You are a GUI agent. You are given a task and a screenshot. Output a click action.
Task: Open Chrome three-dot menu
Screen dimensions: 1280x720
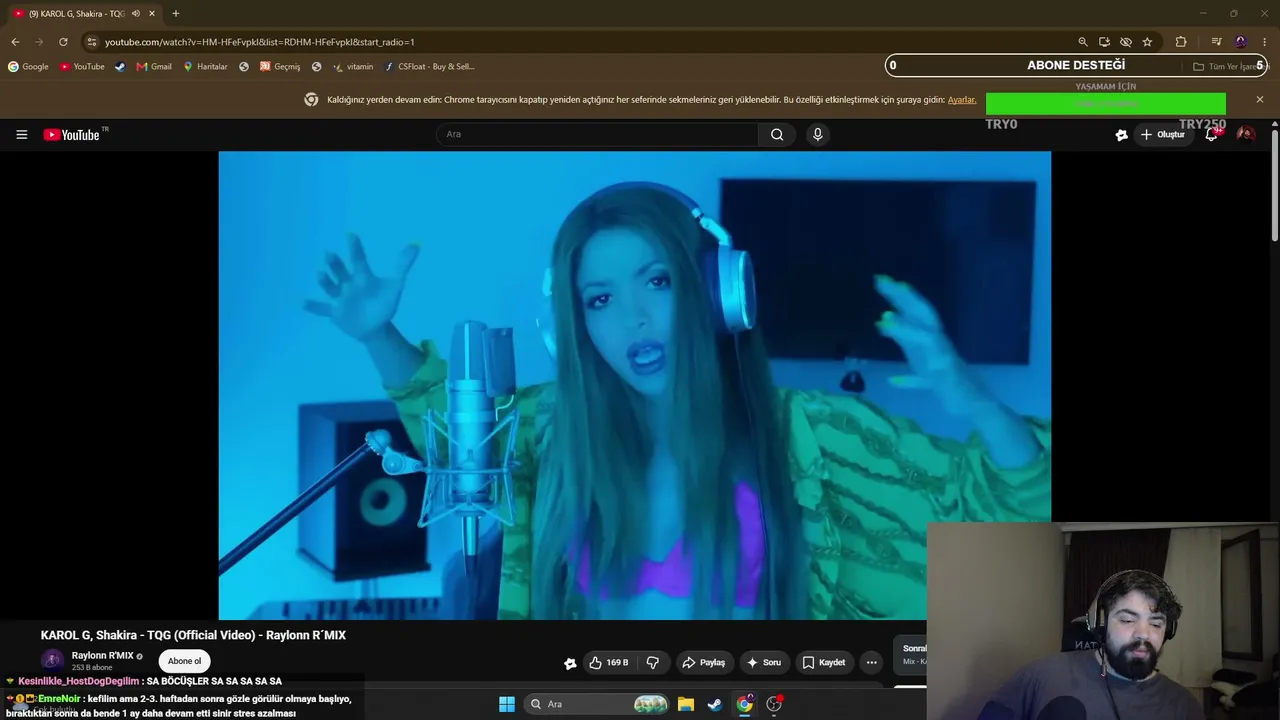point(1265,42)
